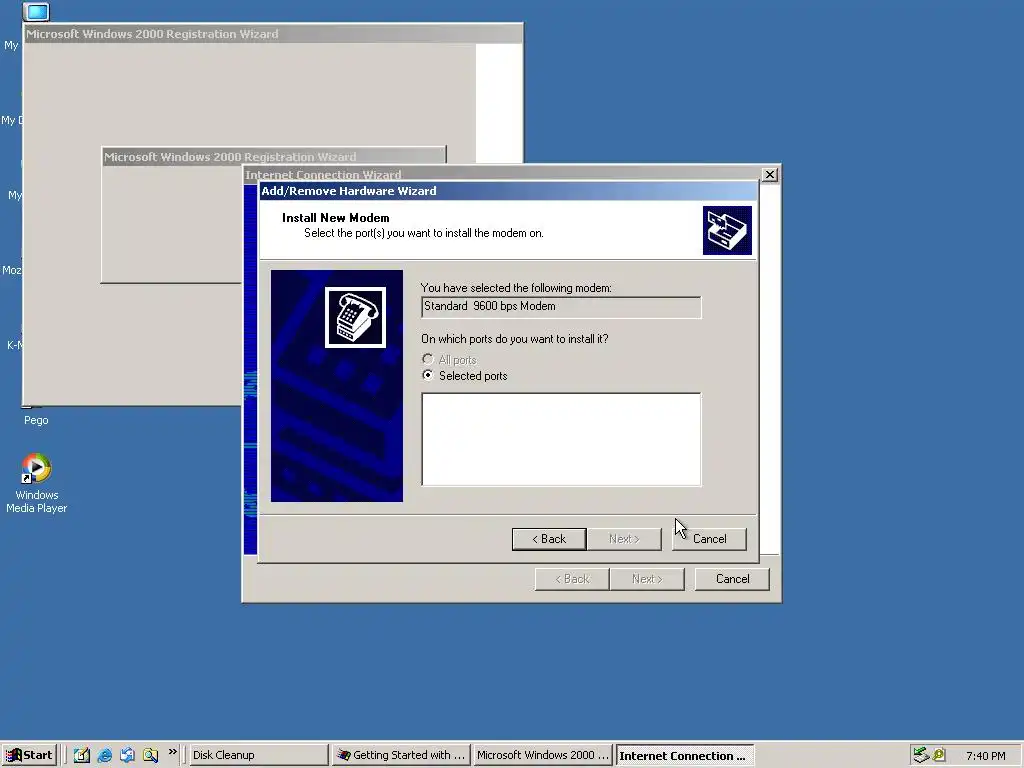Switch to Microsoft Windows 2000 taskbar button
The height and width of the screenshot is (768, 1024).
coord(543,755)
